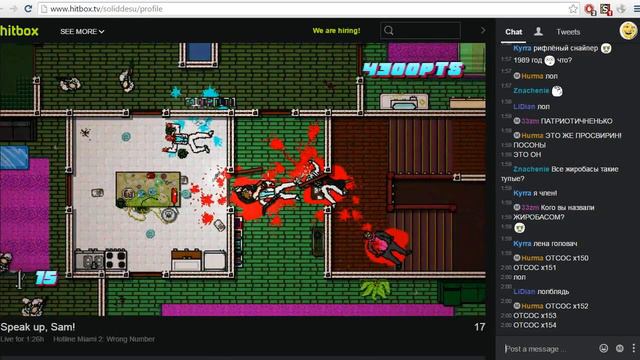Go forward with the browser forward arrow
The width and height of the screenshot is (640, 360).
pos(13,9)
